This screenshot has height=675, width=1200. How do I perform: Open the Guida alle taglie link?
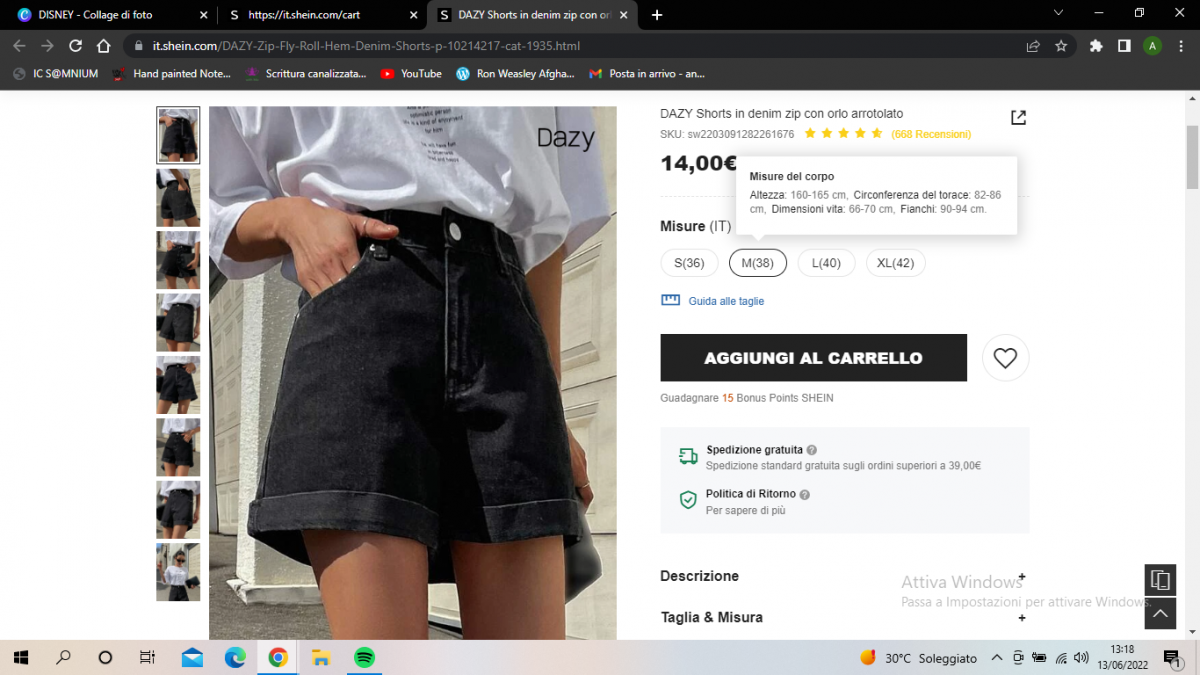[x=726, y=301]
